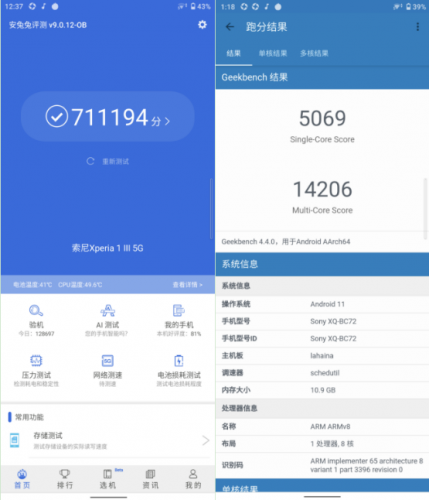This screenshot has height=500, width=429.
Task: Select the 结果 results tab in Geekbench
Action: 234,53
